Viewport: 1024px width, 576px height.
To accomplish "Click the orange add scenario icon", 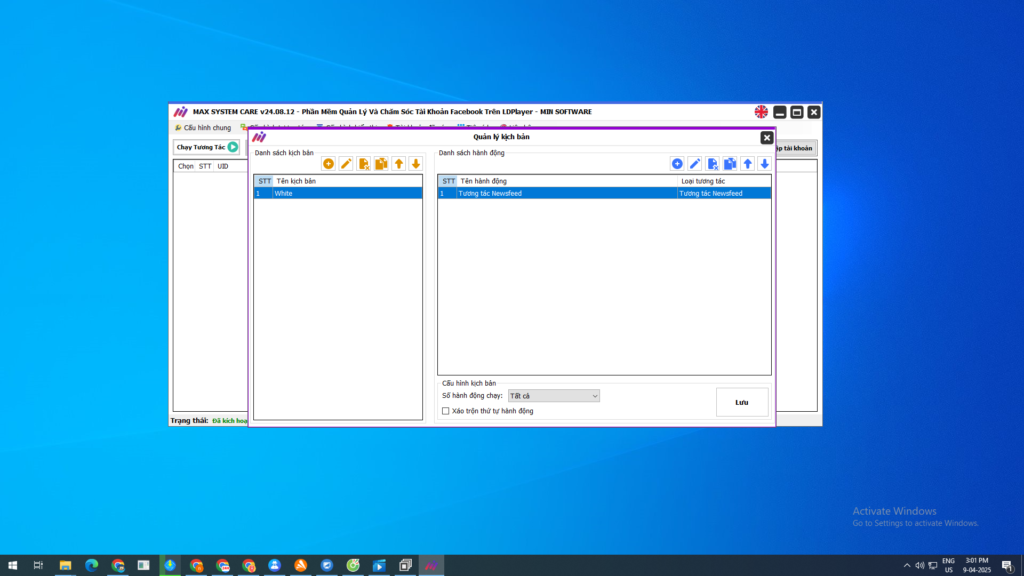I will click(x=328, y=163).
